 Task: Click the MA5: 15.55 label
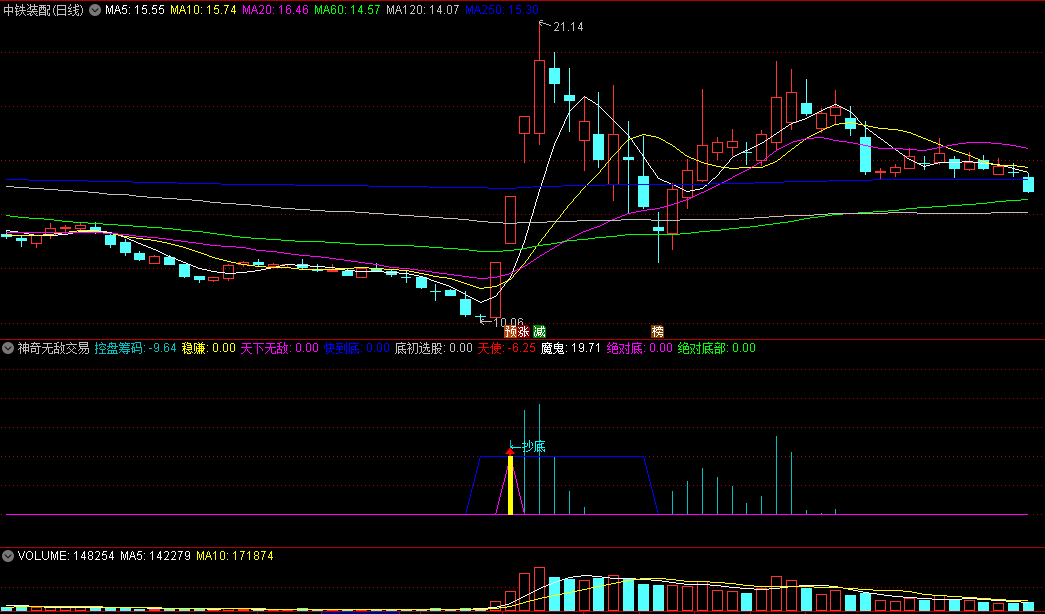[135, 11]
